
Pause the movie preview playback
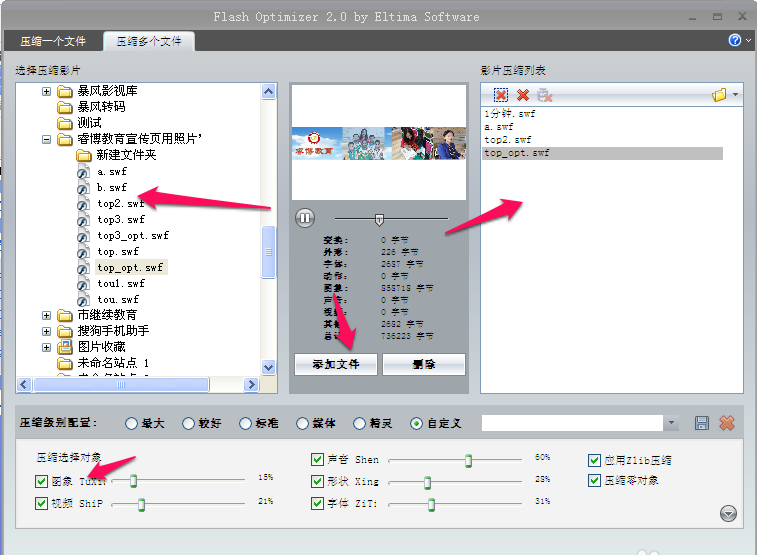[x=305, y=218]
